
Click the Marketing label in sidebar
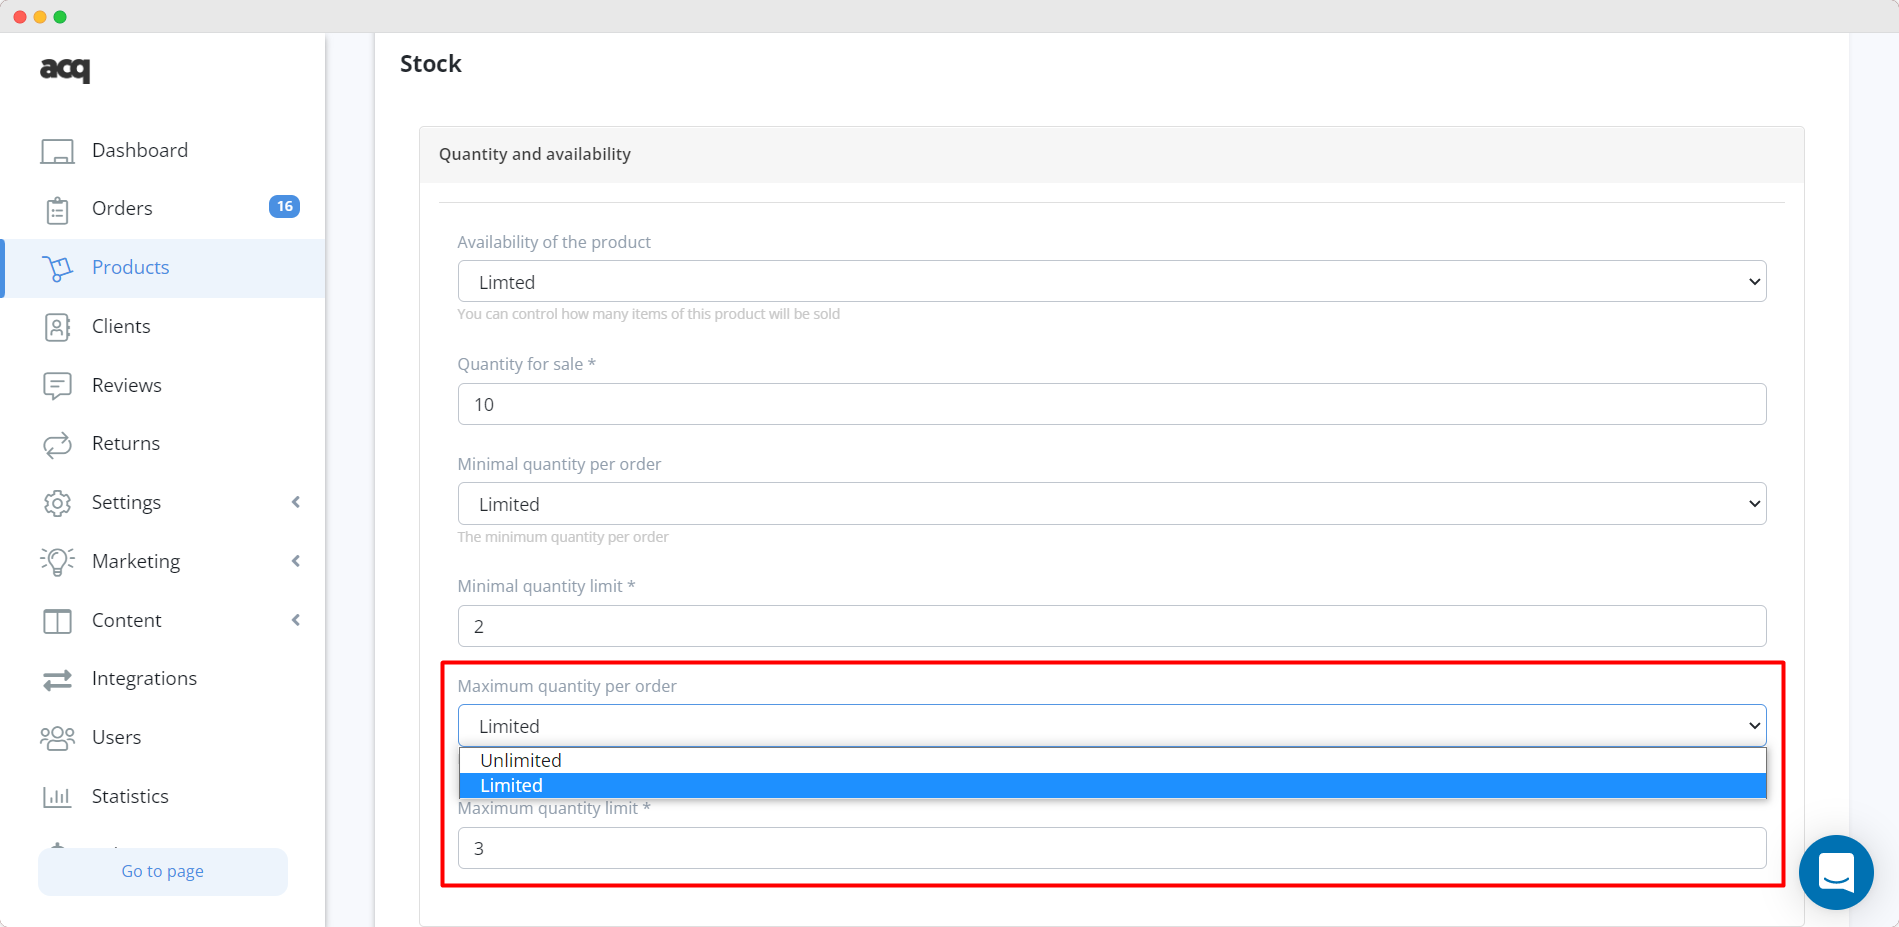(136, 561)
